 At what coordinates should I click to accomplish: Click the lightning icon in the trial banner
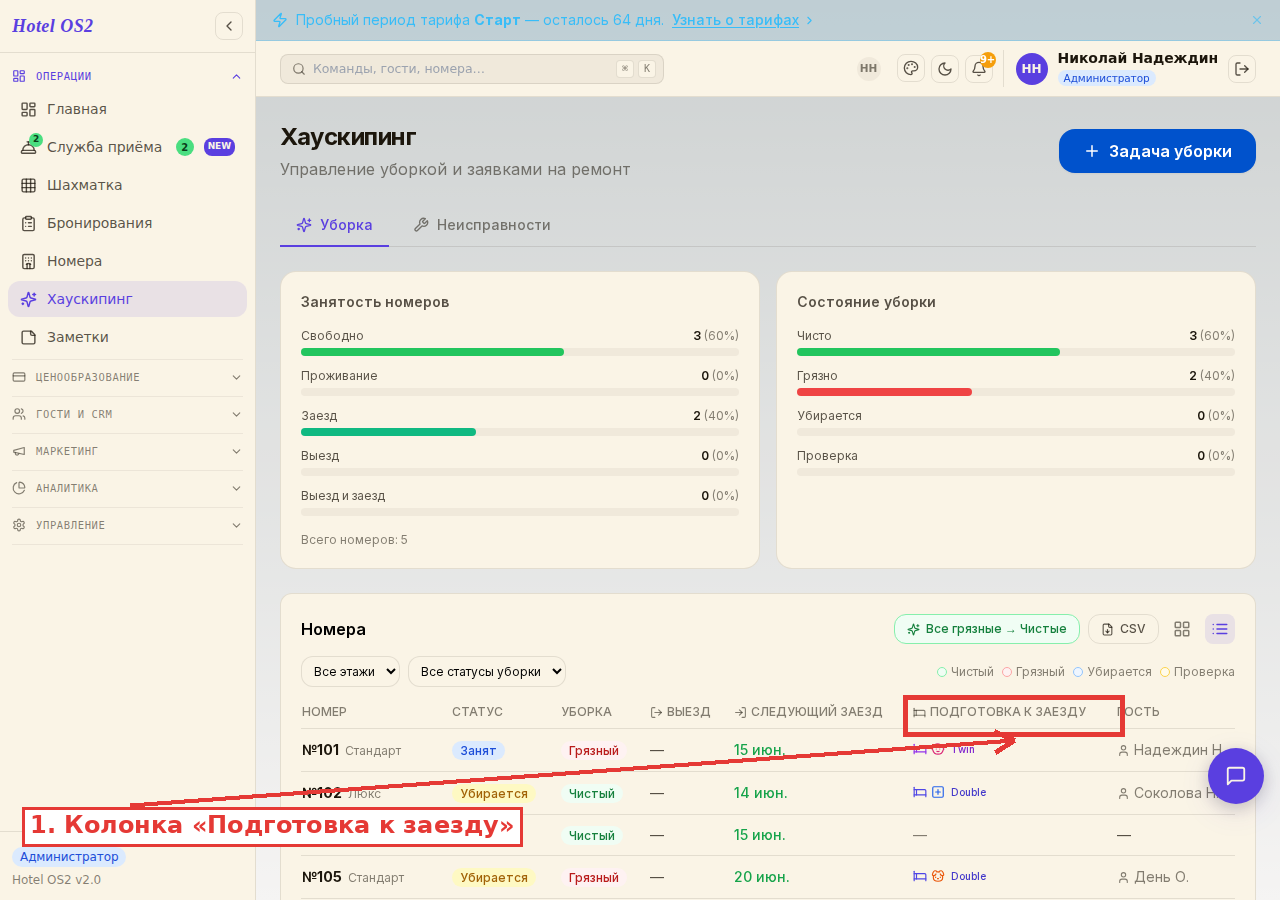(x=280, y=20)
